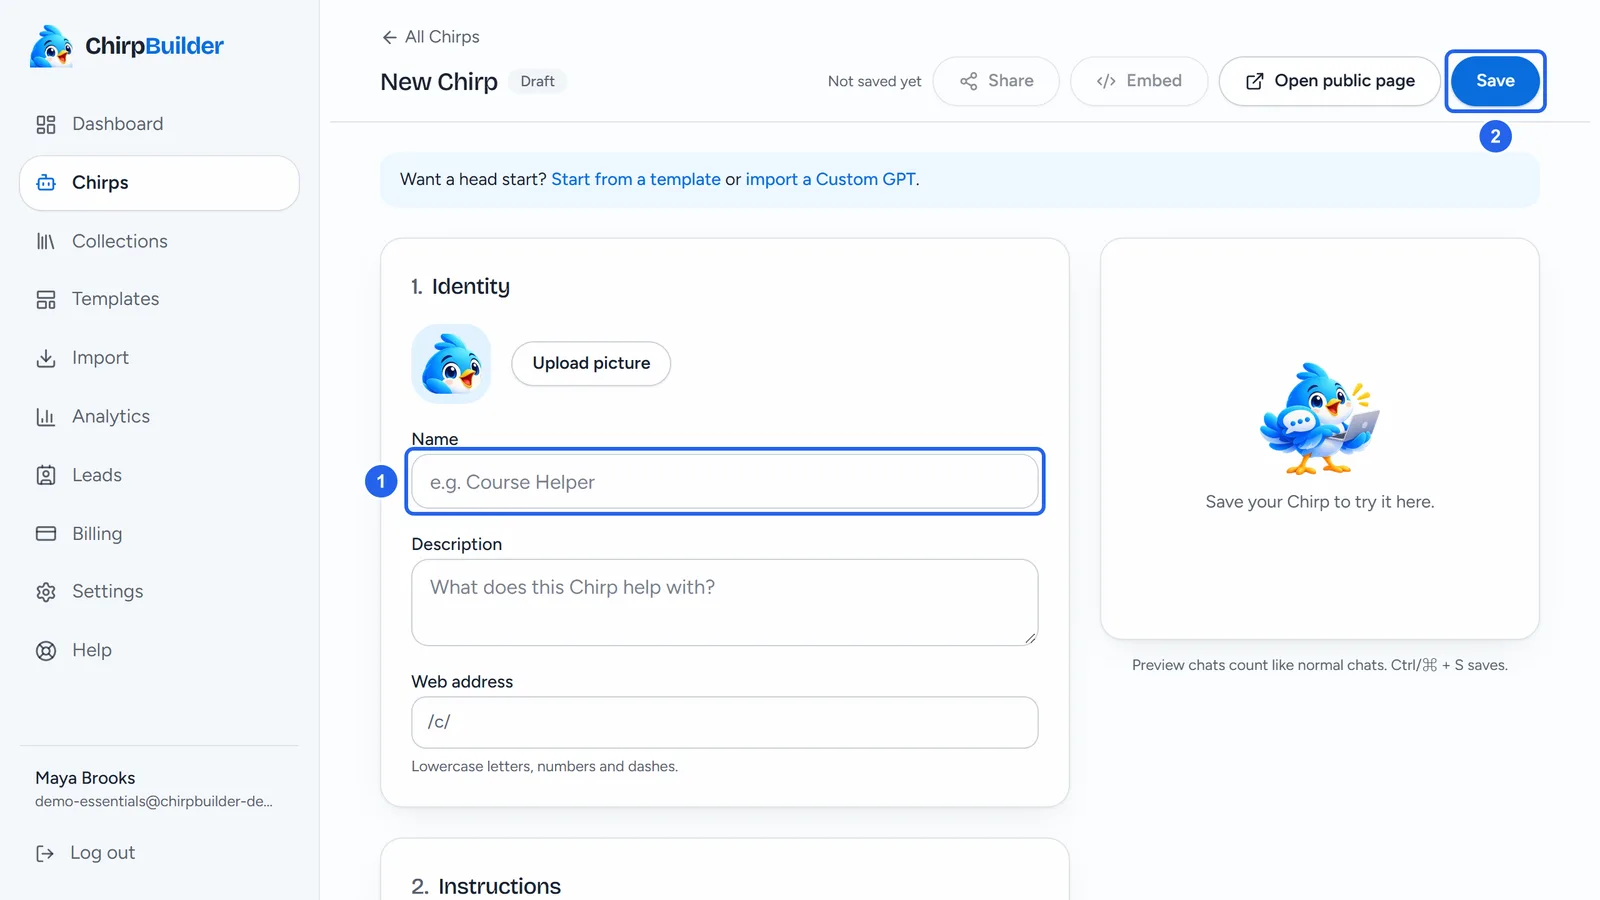
Task: Save the new Chirp
Action: click(x=1495, y=81)
